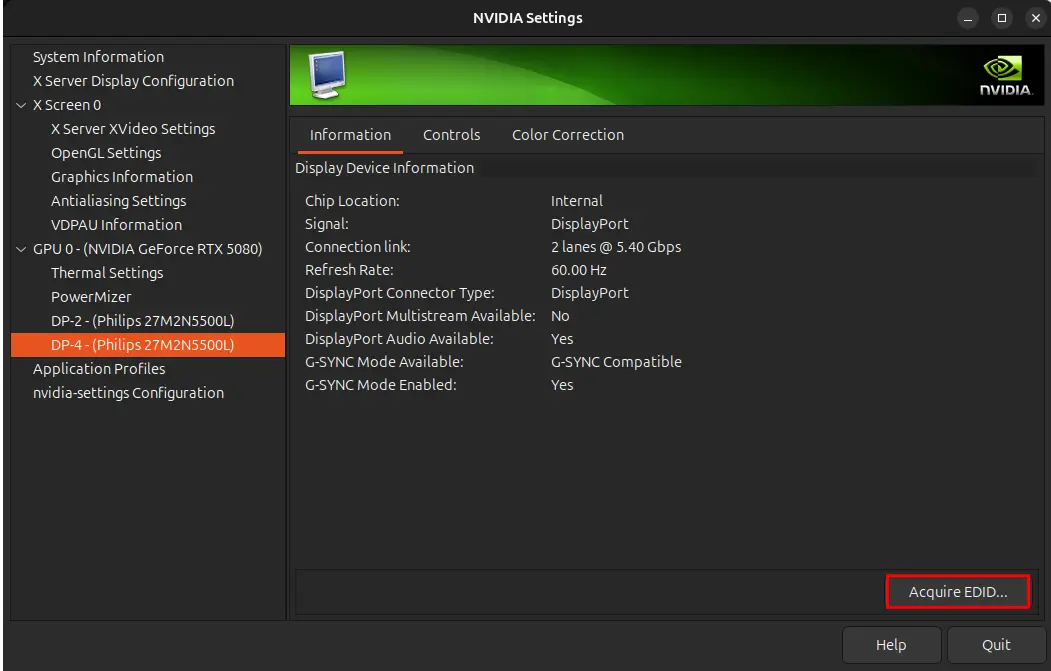The width and height of the screenshot is (1051, 671).
Task: Select Antialiasing Settings
Action: [x=119, y=201]
